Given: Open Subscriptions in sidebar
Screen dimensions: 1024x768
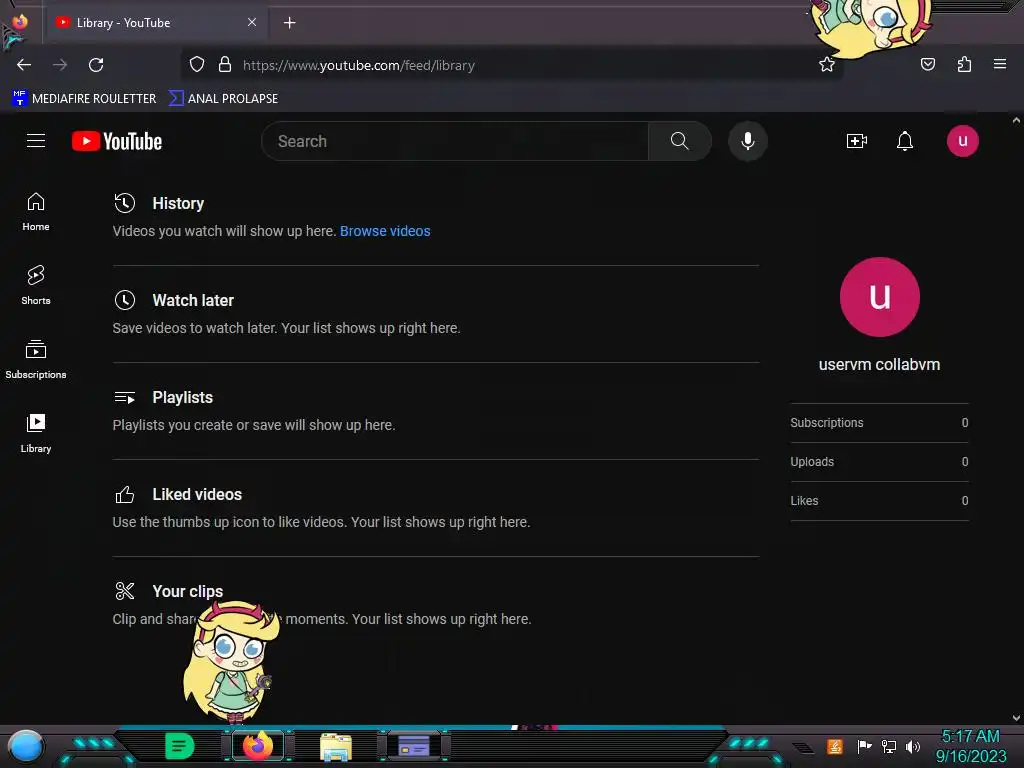Looking at the screenshot, I should [x=36, y=359].
